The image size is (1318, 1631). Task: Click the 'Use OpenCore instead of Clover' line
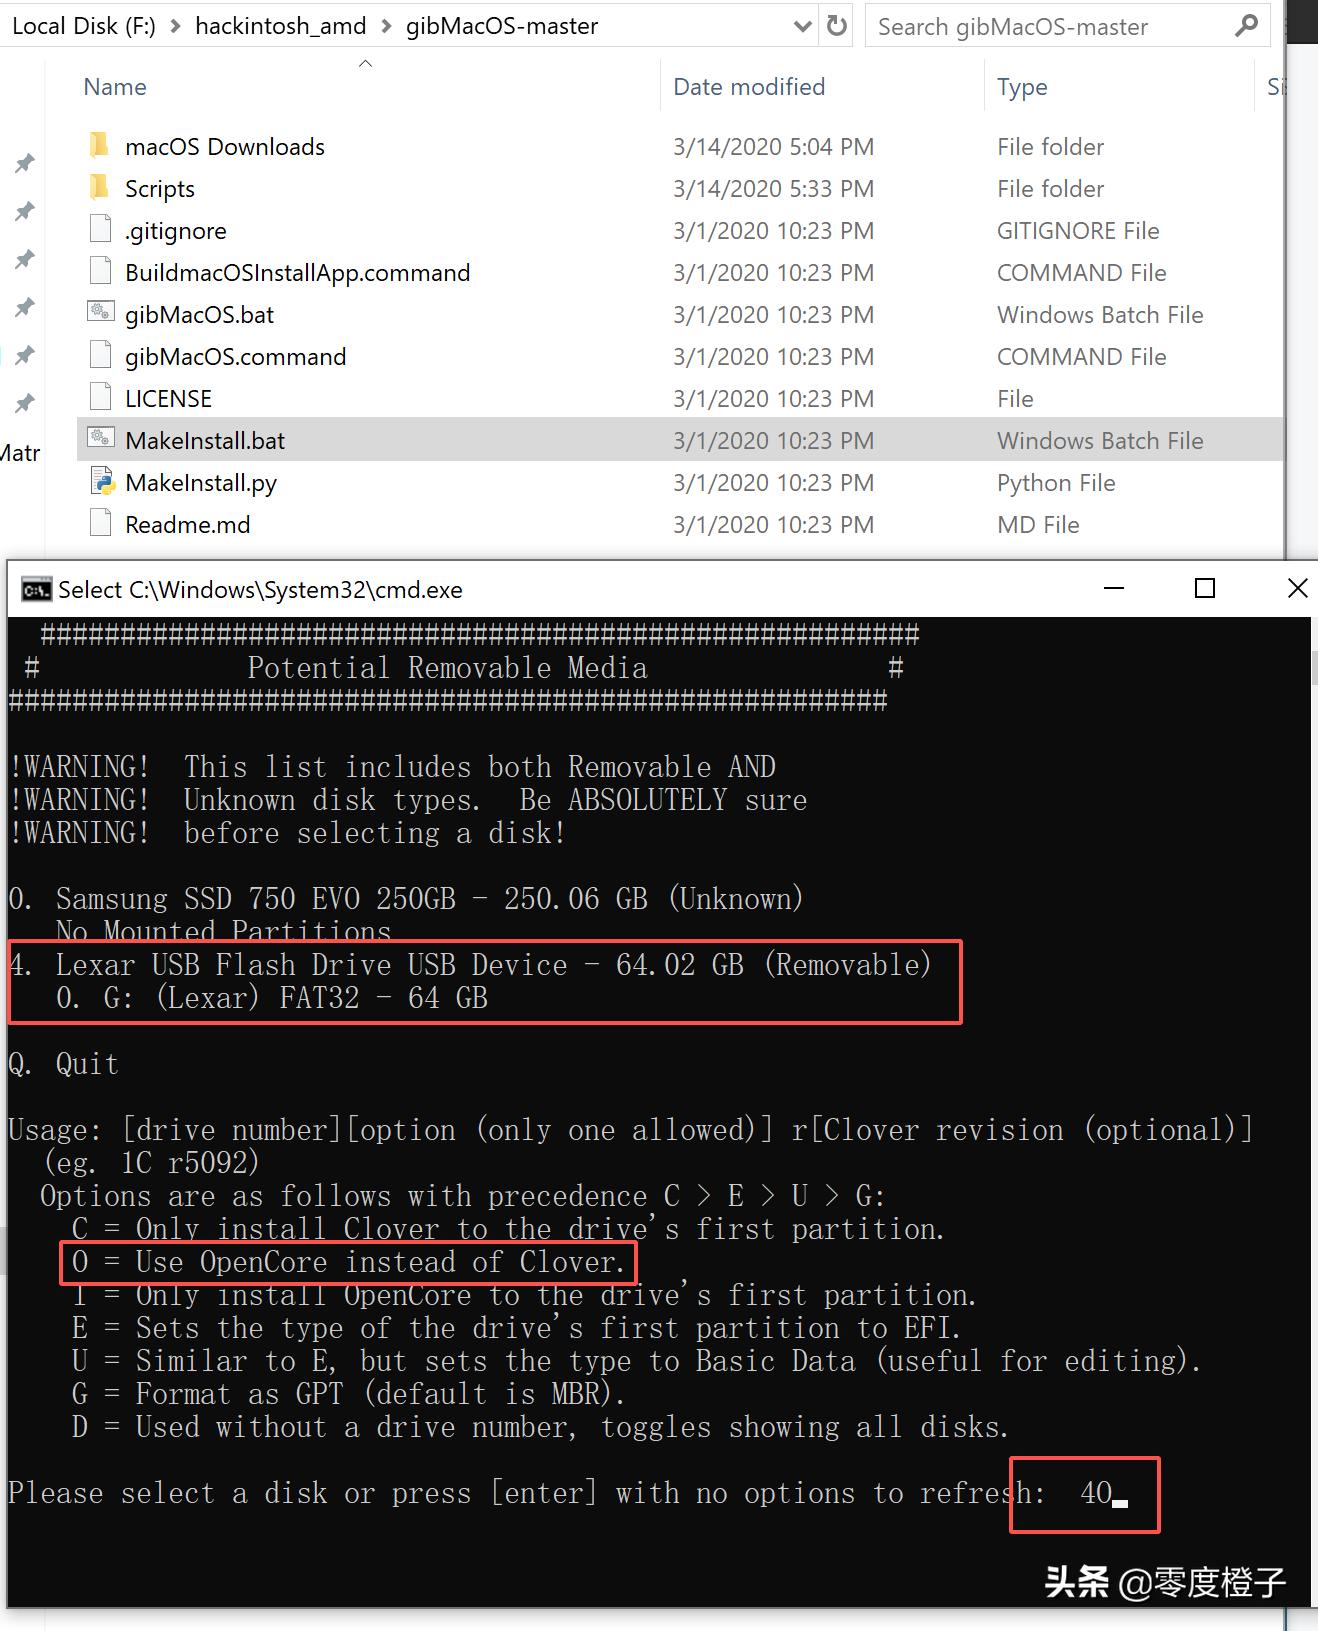pos(349,1262)
